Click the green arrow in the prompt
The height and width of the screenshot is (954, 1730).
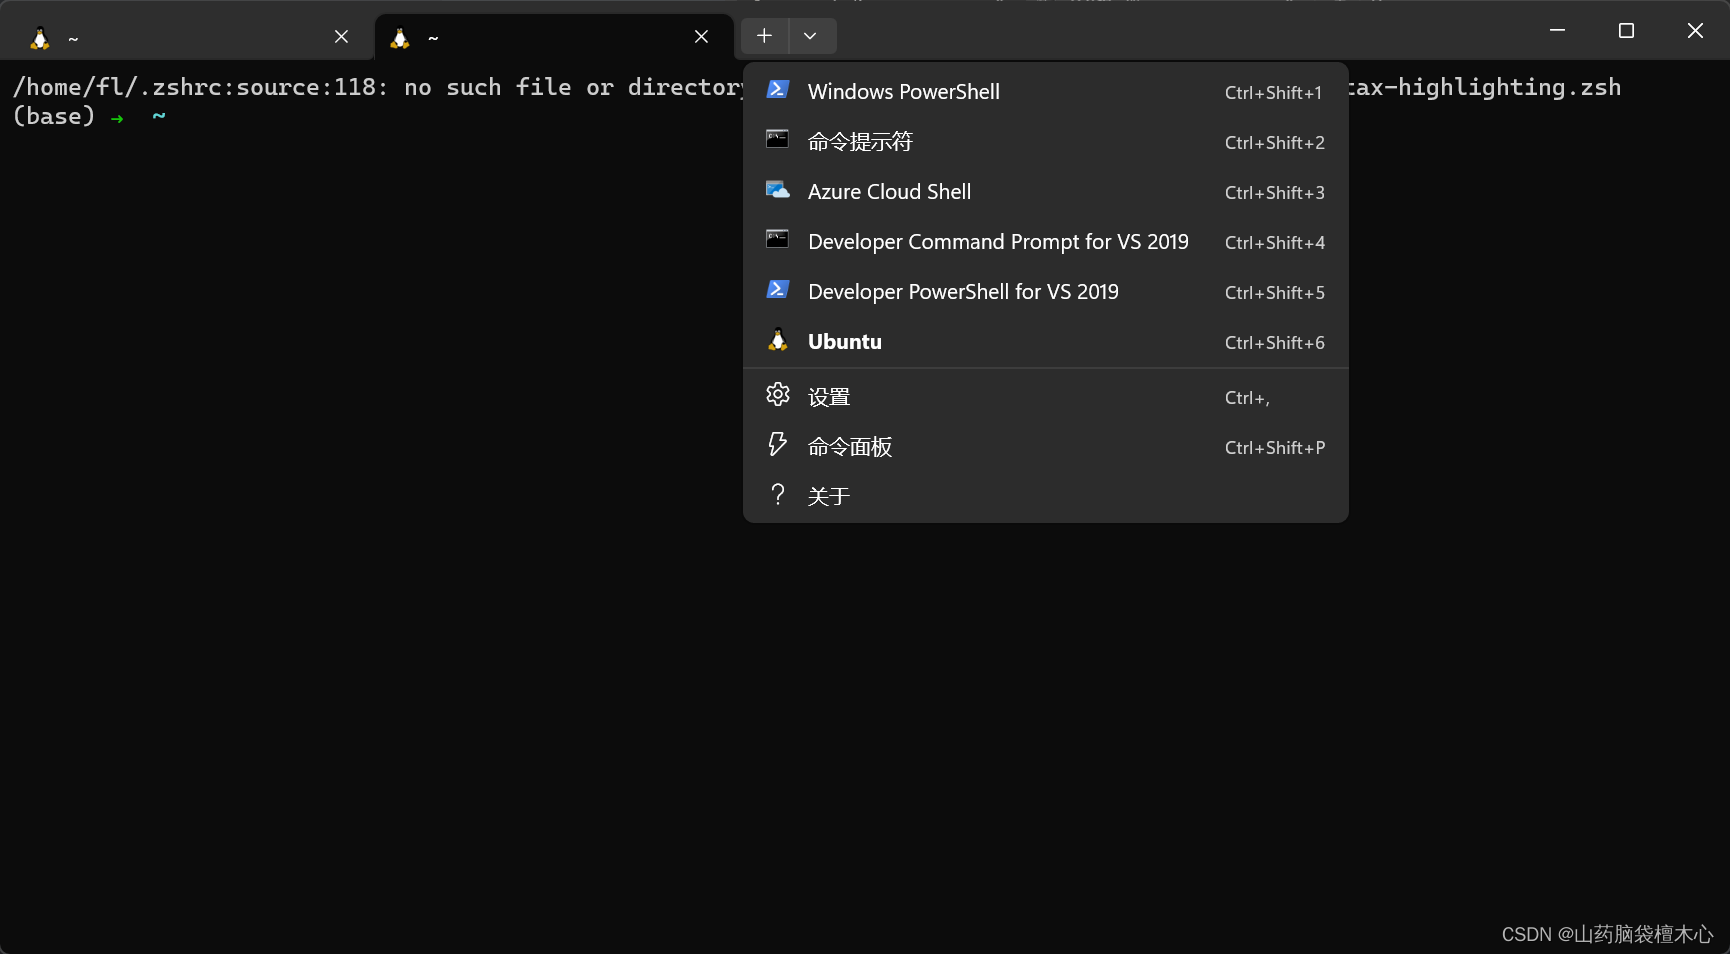pos(117,118)
